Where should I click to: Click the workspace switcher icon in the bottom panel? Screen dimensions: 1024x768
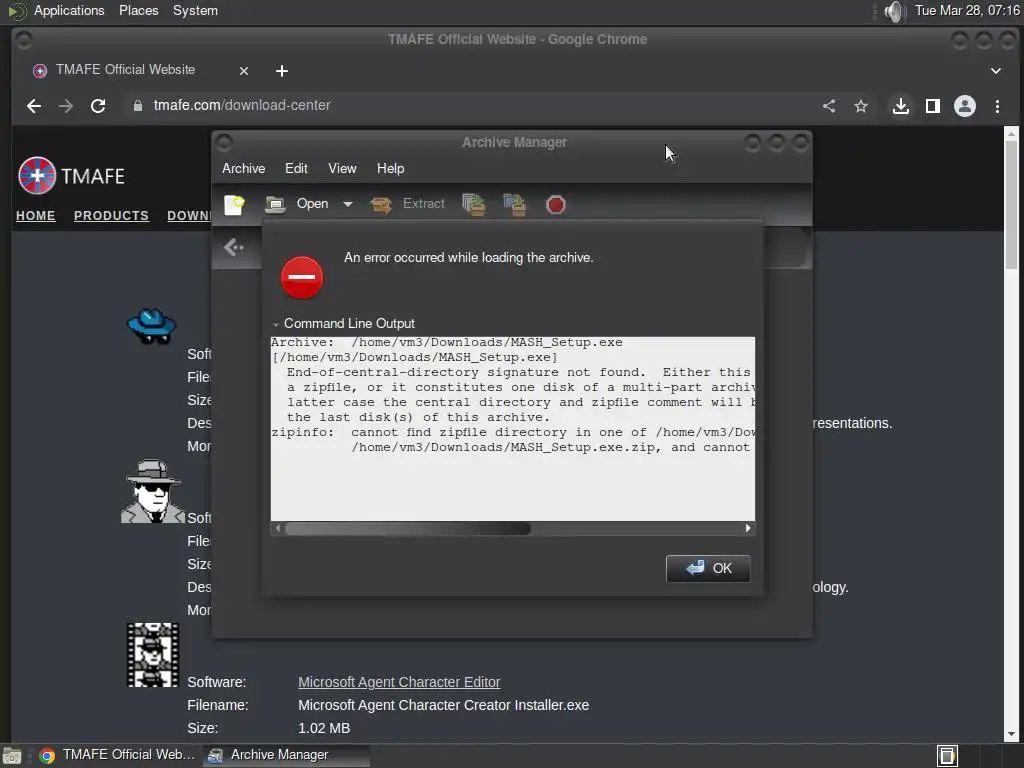click(x=947, y=756)
